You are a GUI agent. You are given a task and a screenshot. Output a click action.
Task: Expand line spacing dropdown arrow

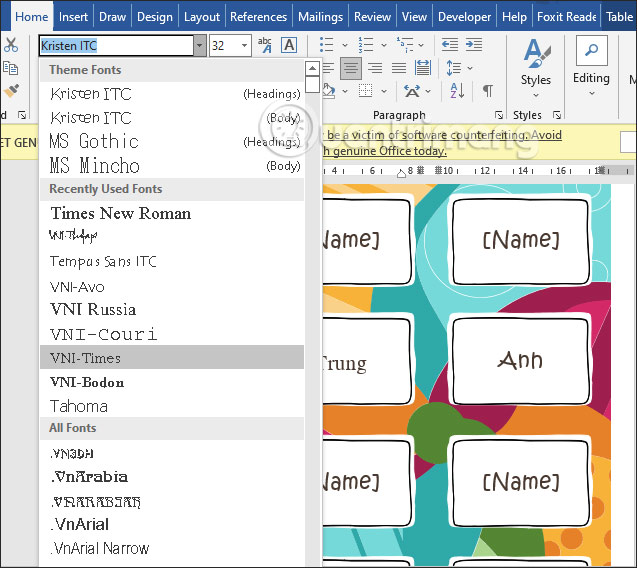point(470,68)
